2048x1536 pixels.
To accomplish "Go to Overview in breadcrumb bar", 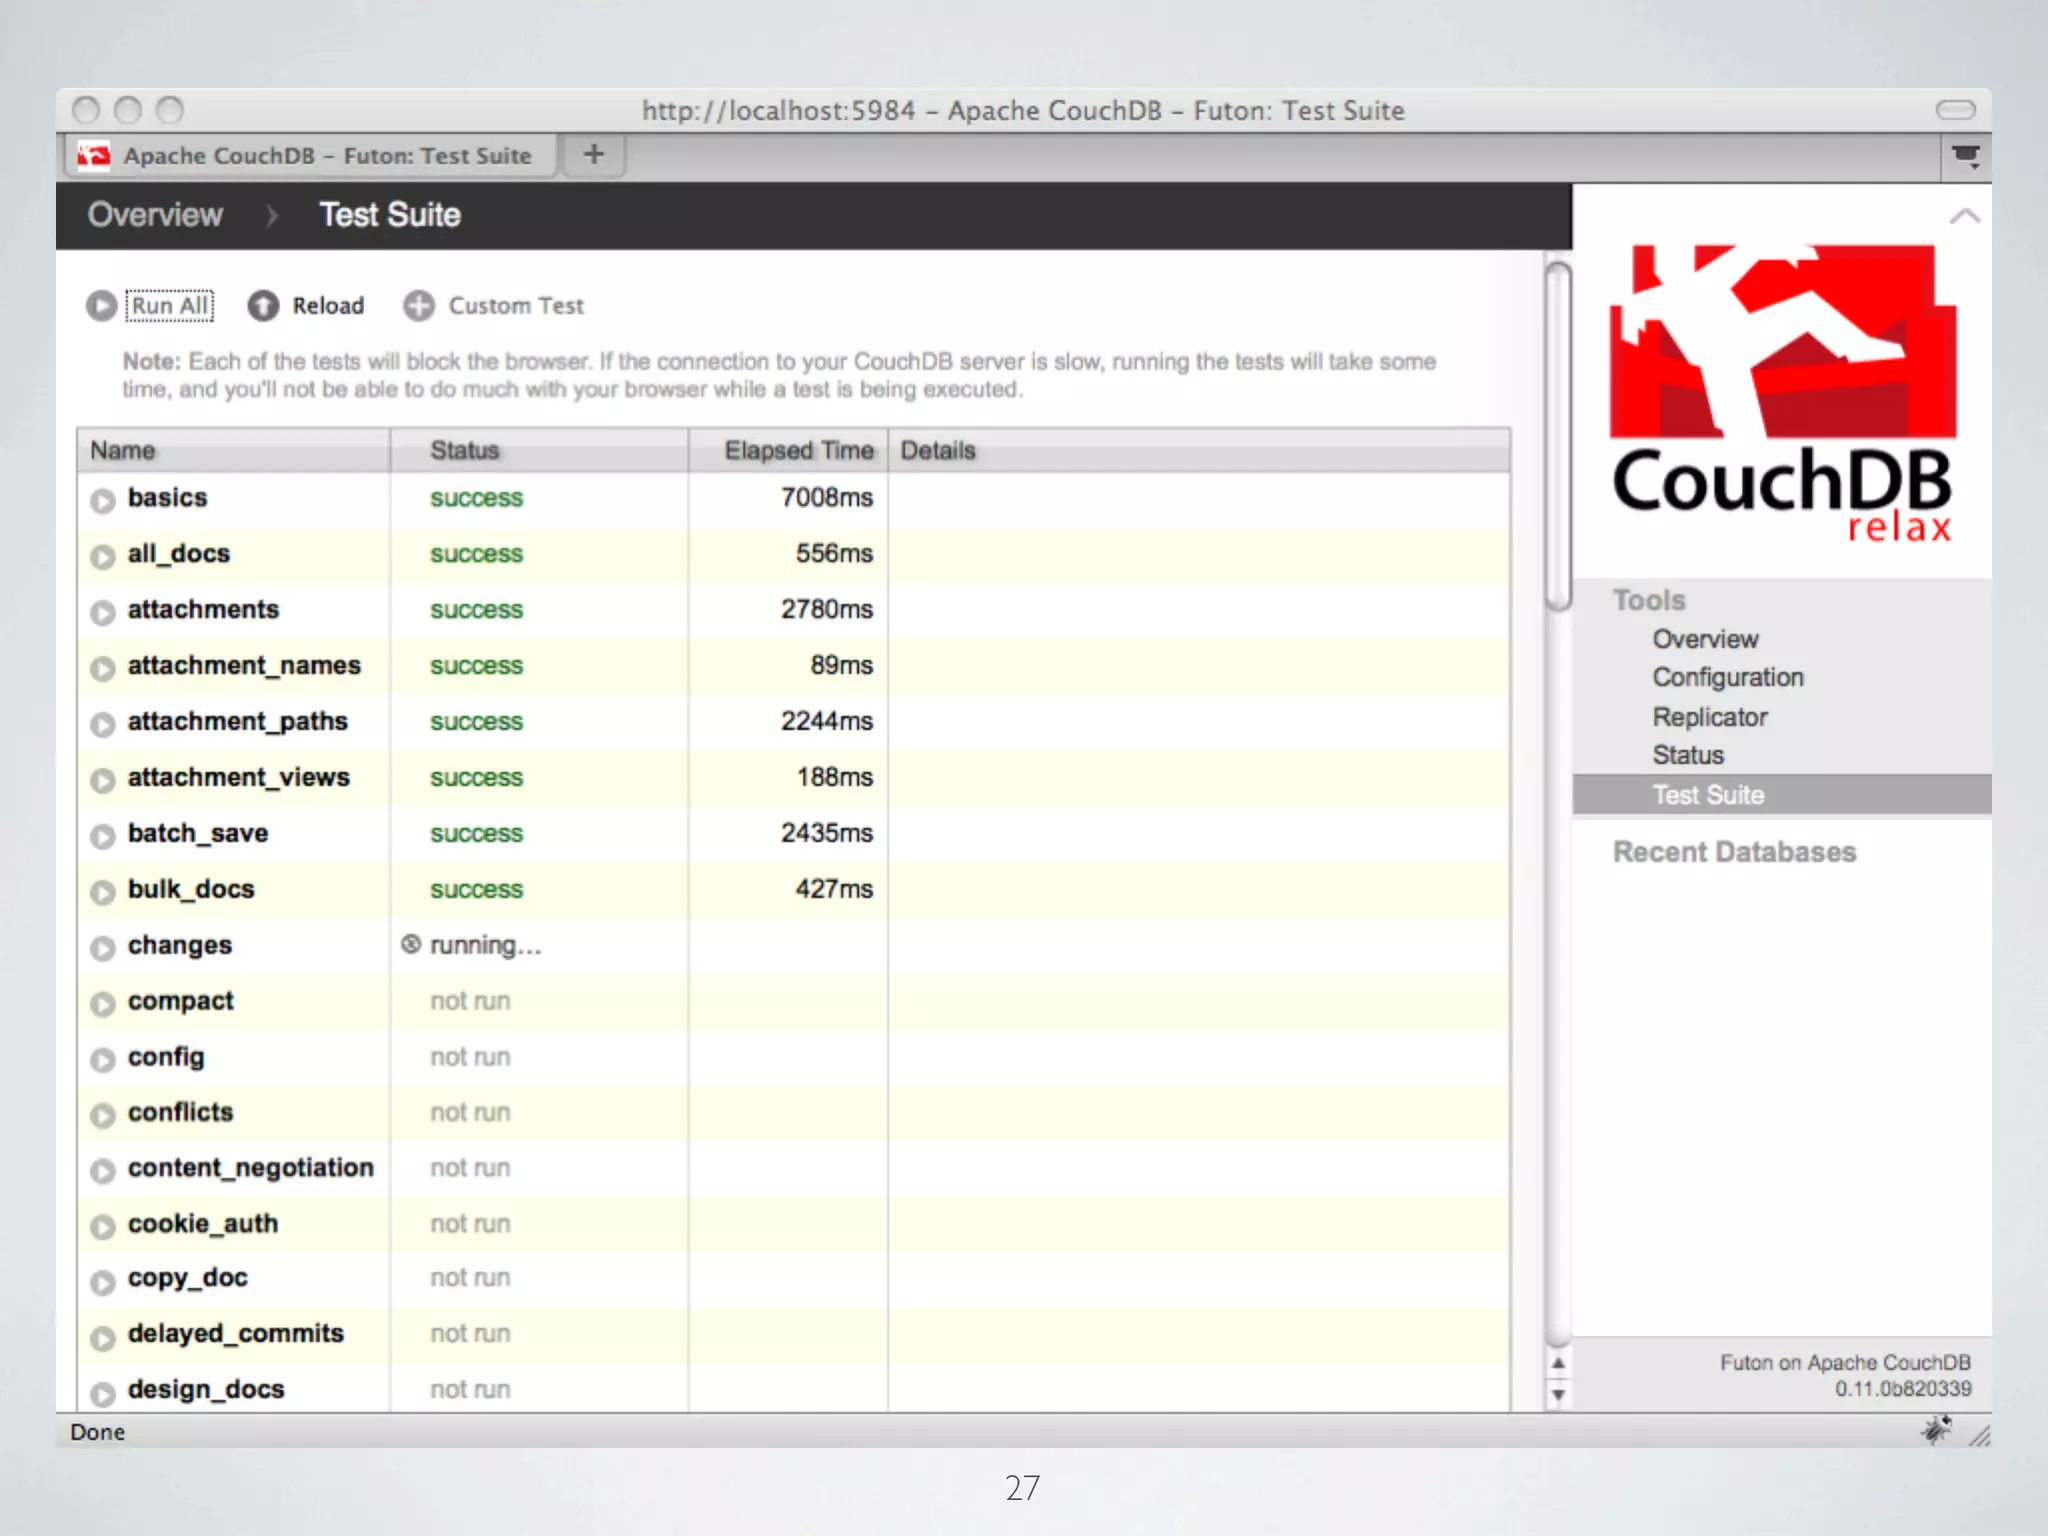I will pyautogui.click(x=155, y=215).
